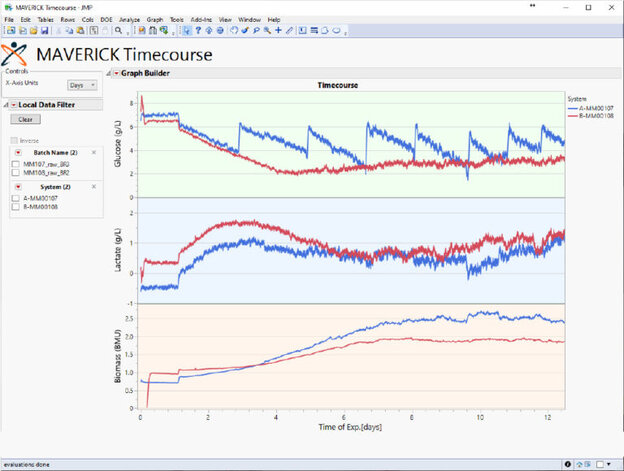Open the Graph menu

[154, 19]
